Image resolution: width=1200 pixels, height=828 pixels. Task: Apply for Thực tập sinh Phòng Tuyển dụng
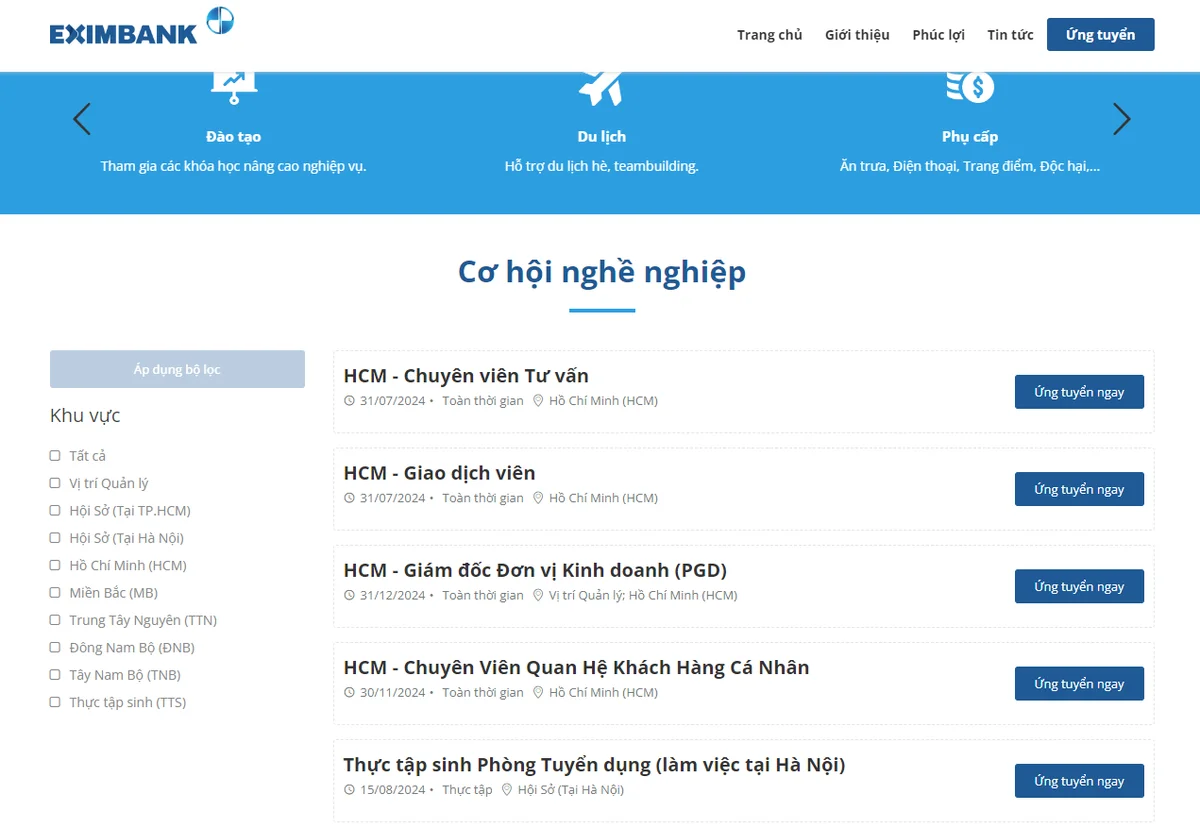point(1079,781)
